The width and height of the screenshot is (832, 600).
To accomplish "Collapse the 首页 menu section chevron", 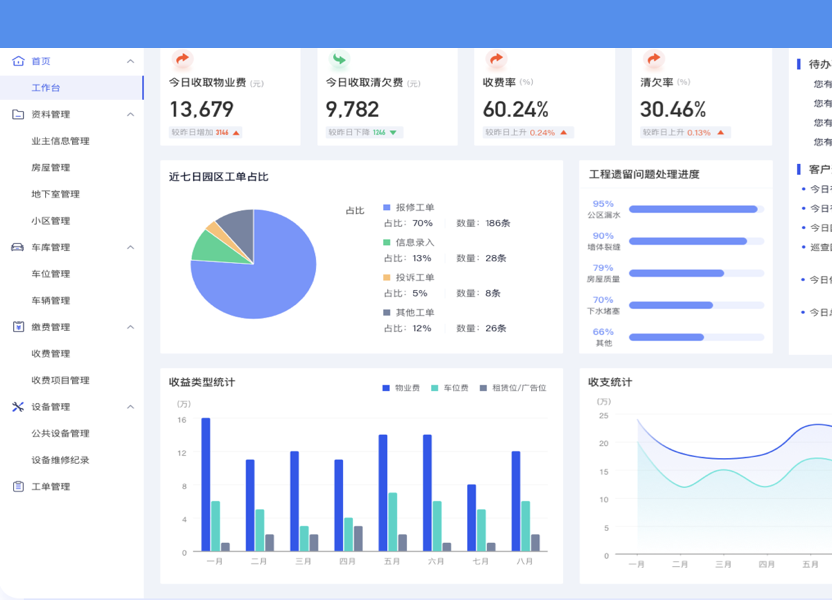I will point(131,62).
